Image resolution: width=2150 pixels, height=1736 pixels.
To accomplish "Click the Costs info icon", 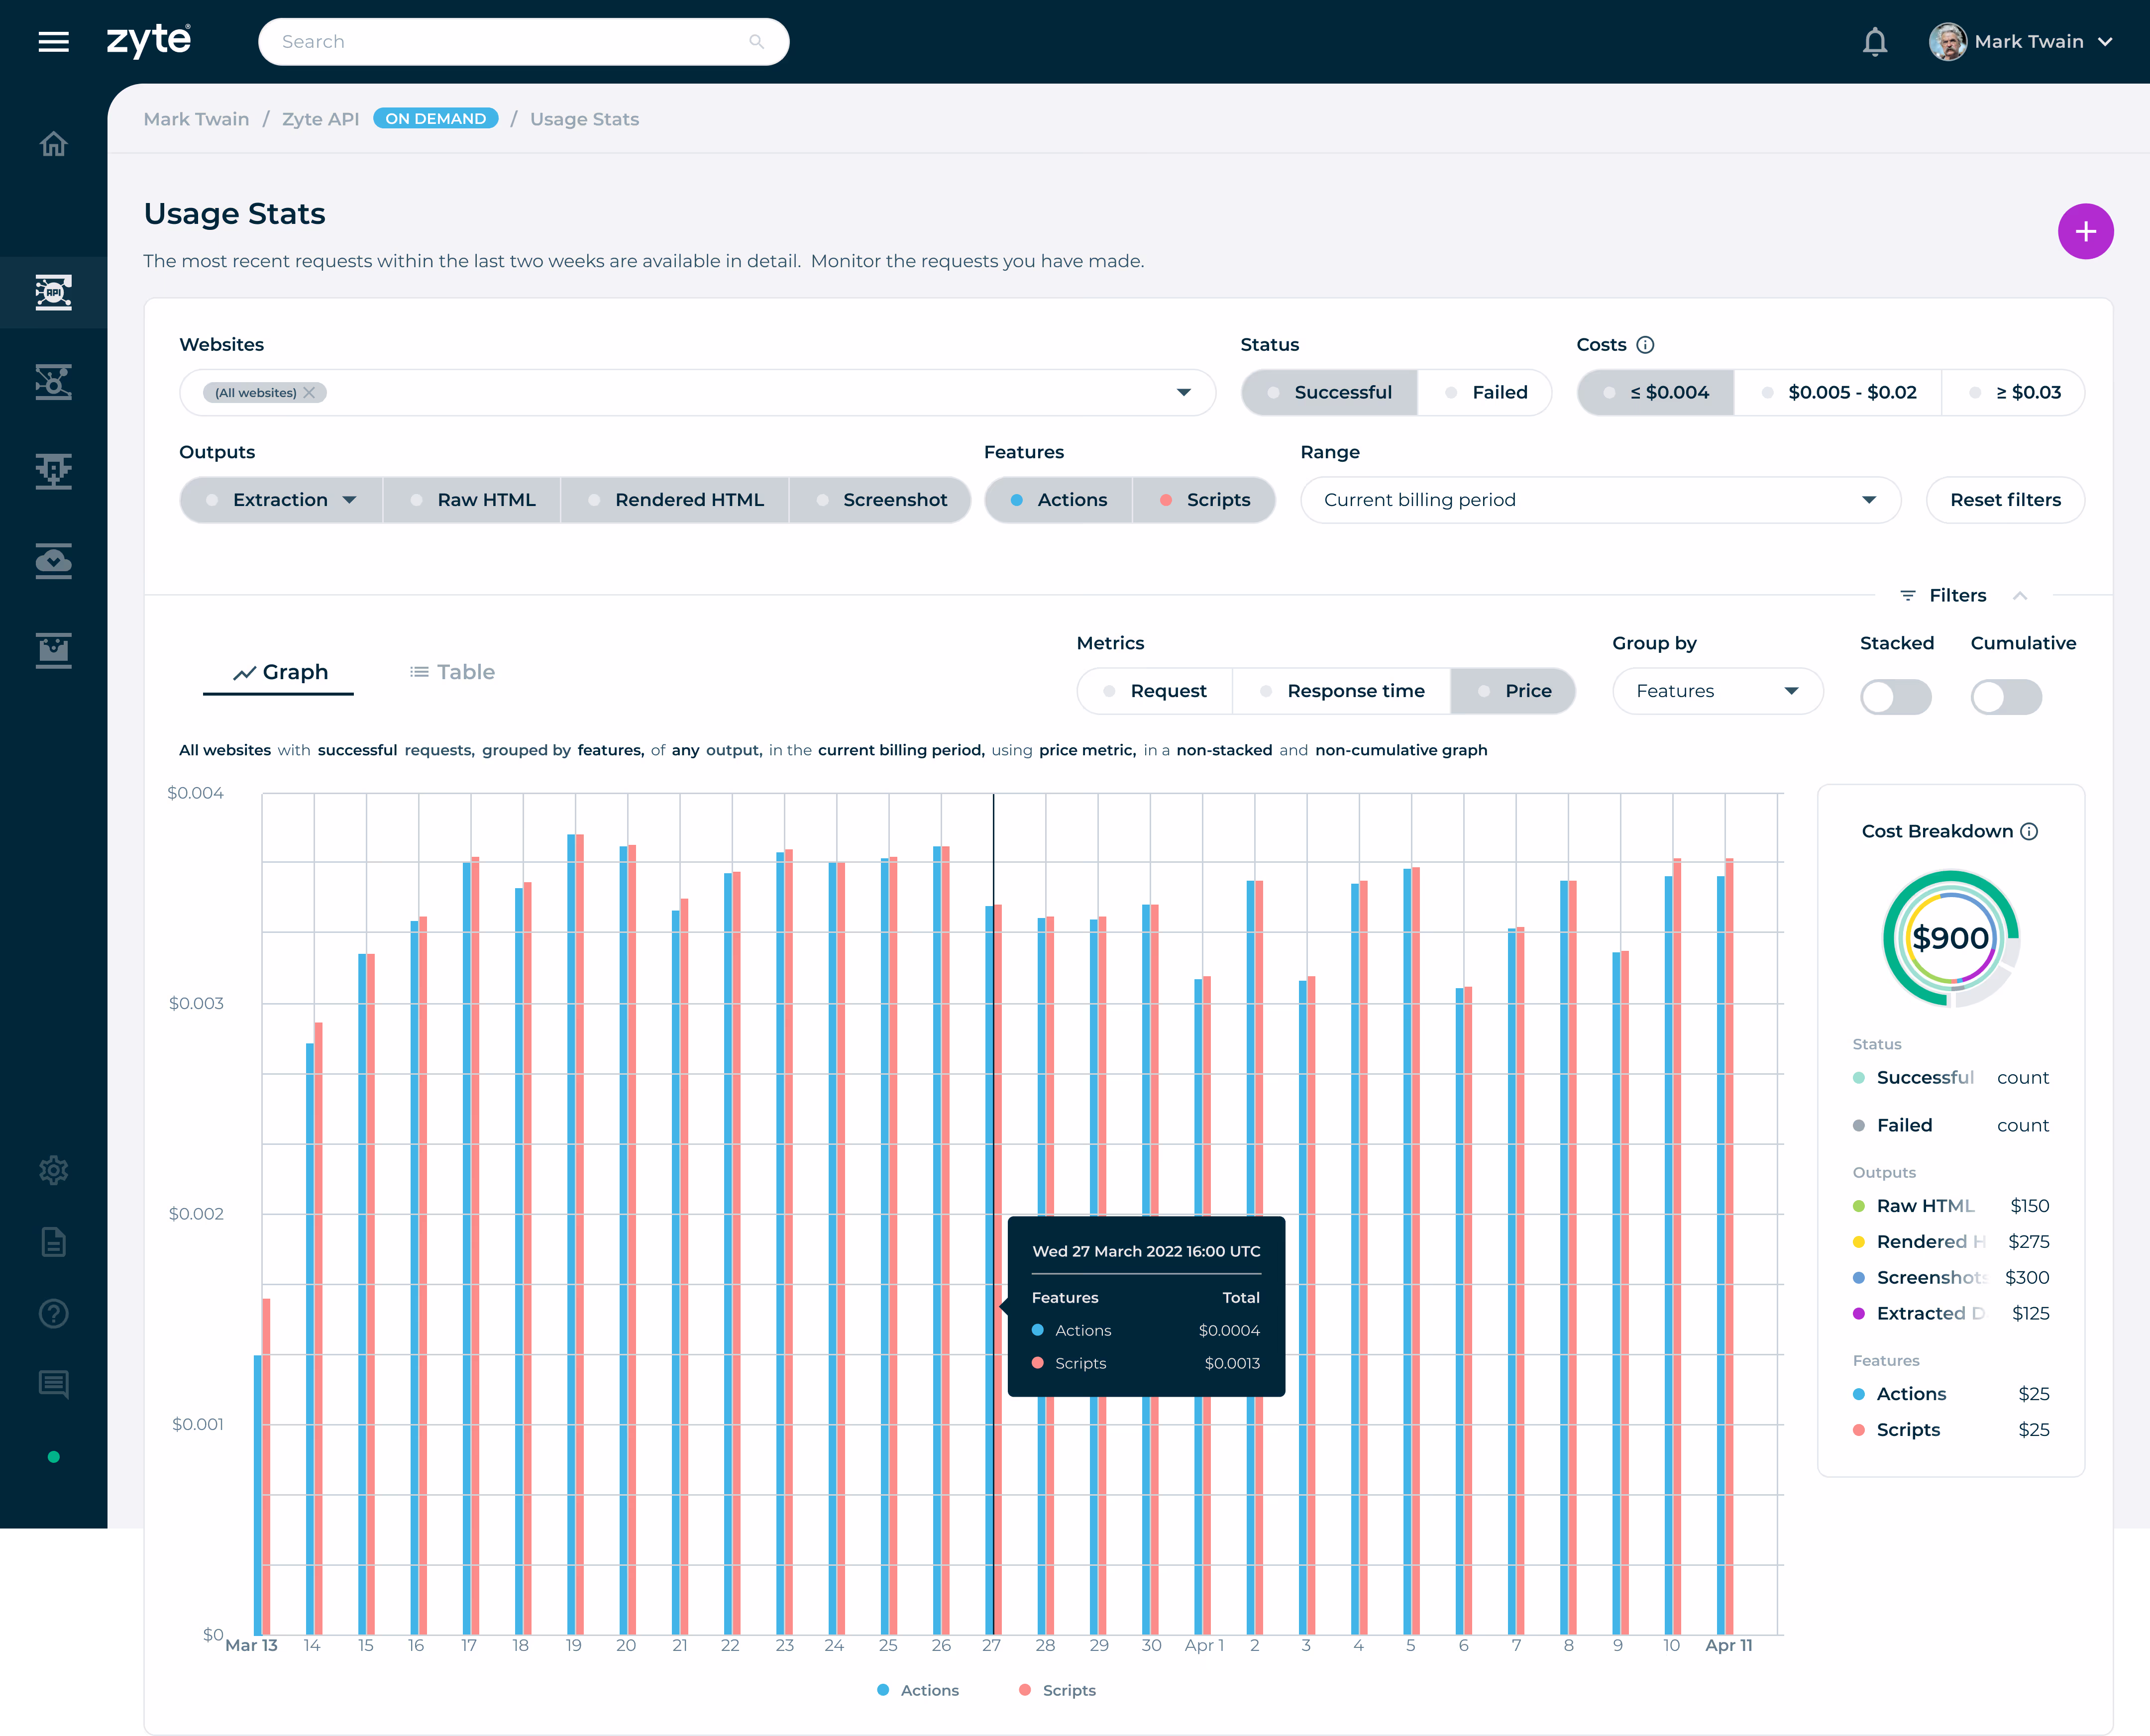I will 1645,345.
